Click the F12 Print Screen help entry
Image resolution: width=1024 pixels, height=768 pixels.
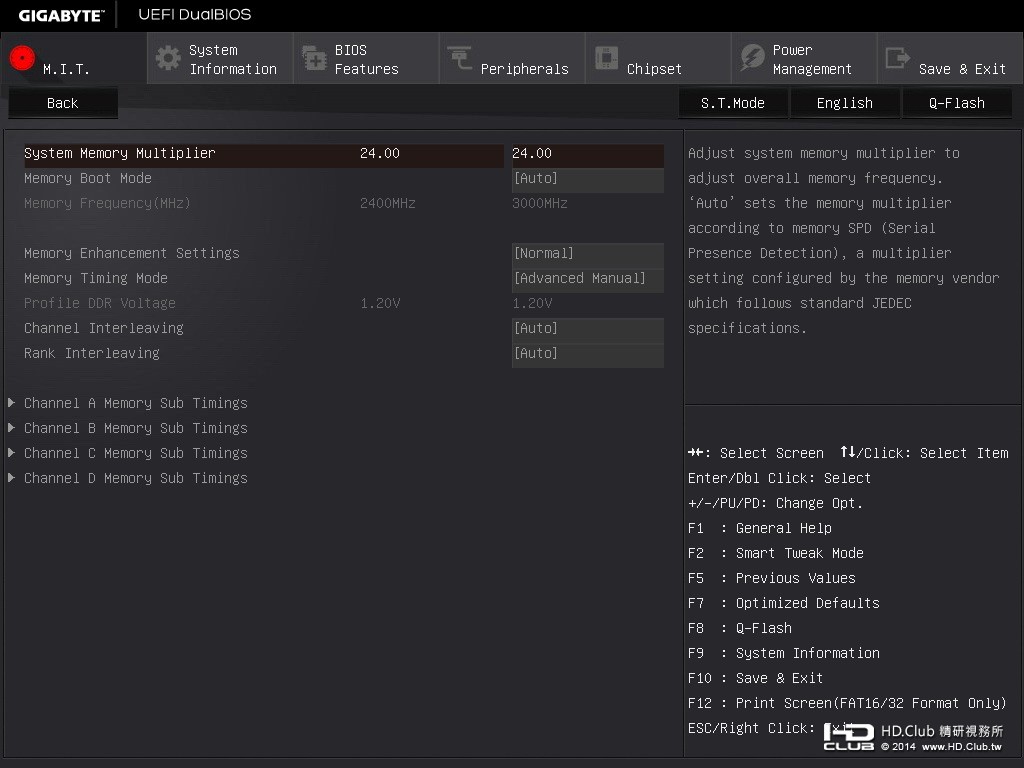tap(847, 703)
